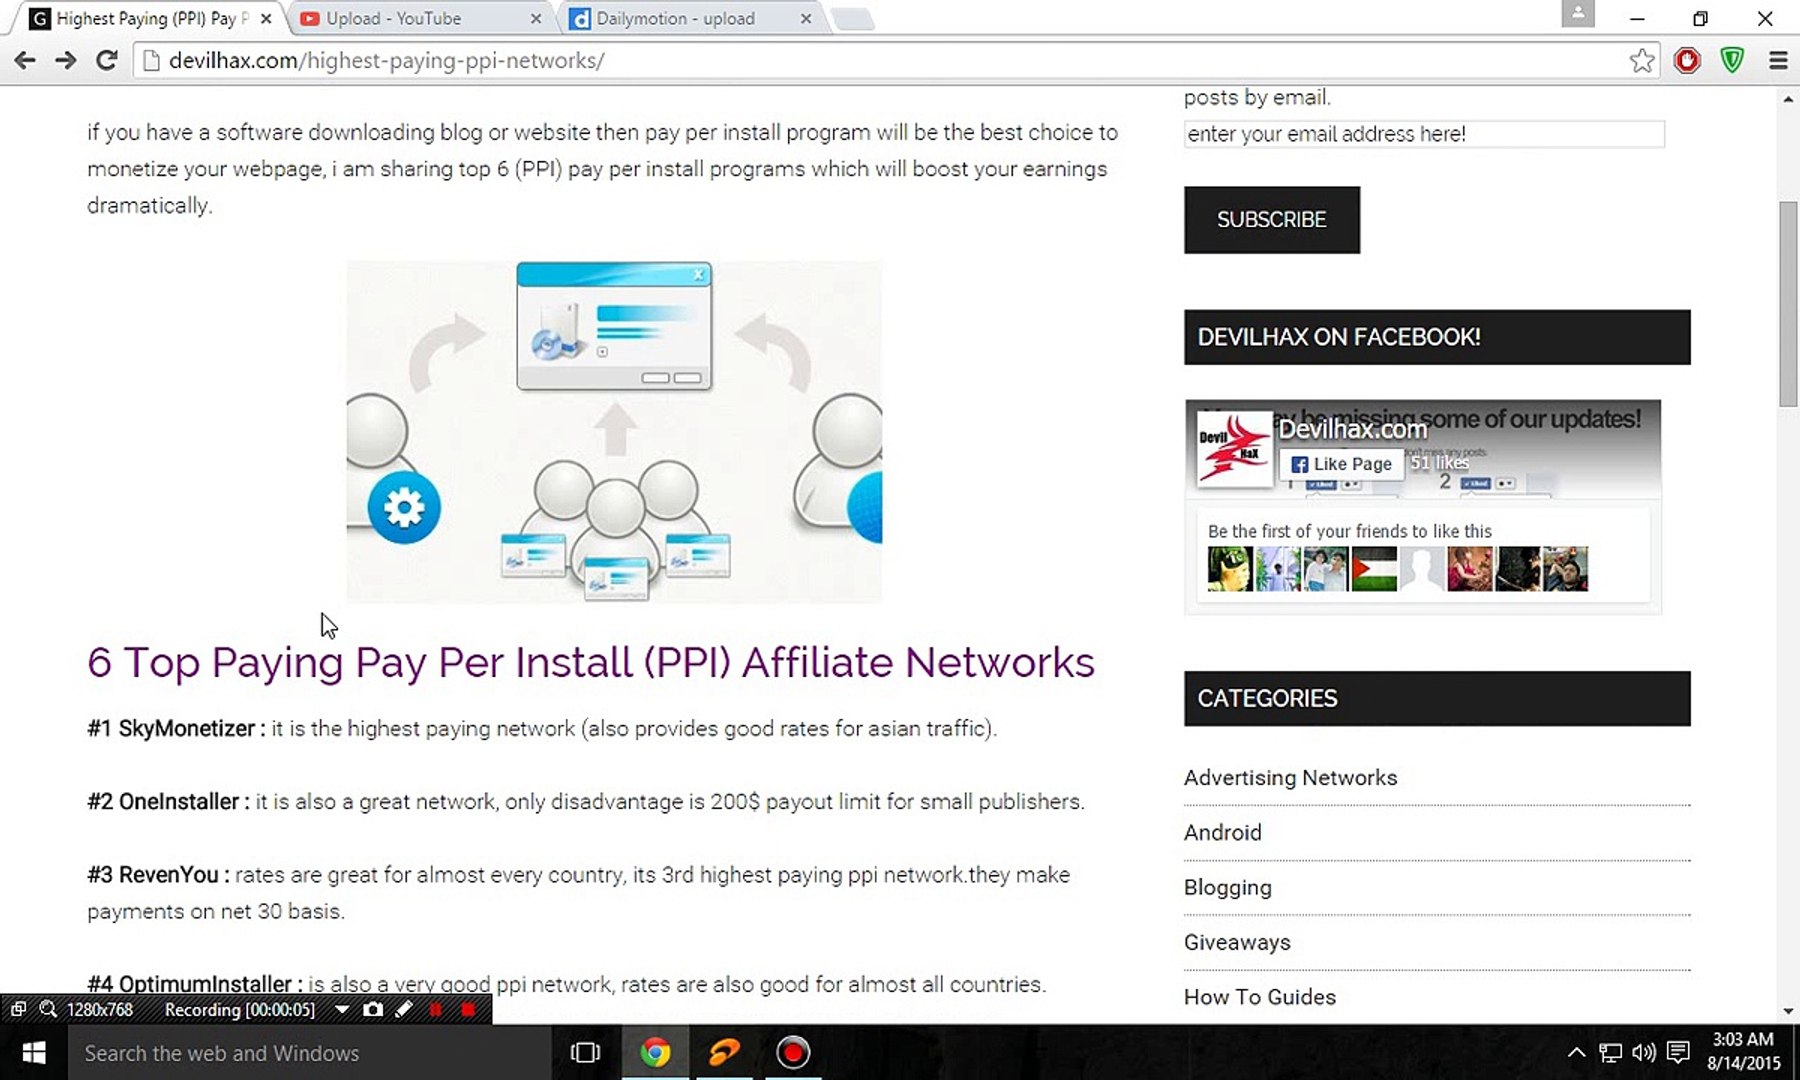
Task: Close the Upload - YouTube tab
Action: click(x=536, y=19)
